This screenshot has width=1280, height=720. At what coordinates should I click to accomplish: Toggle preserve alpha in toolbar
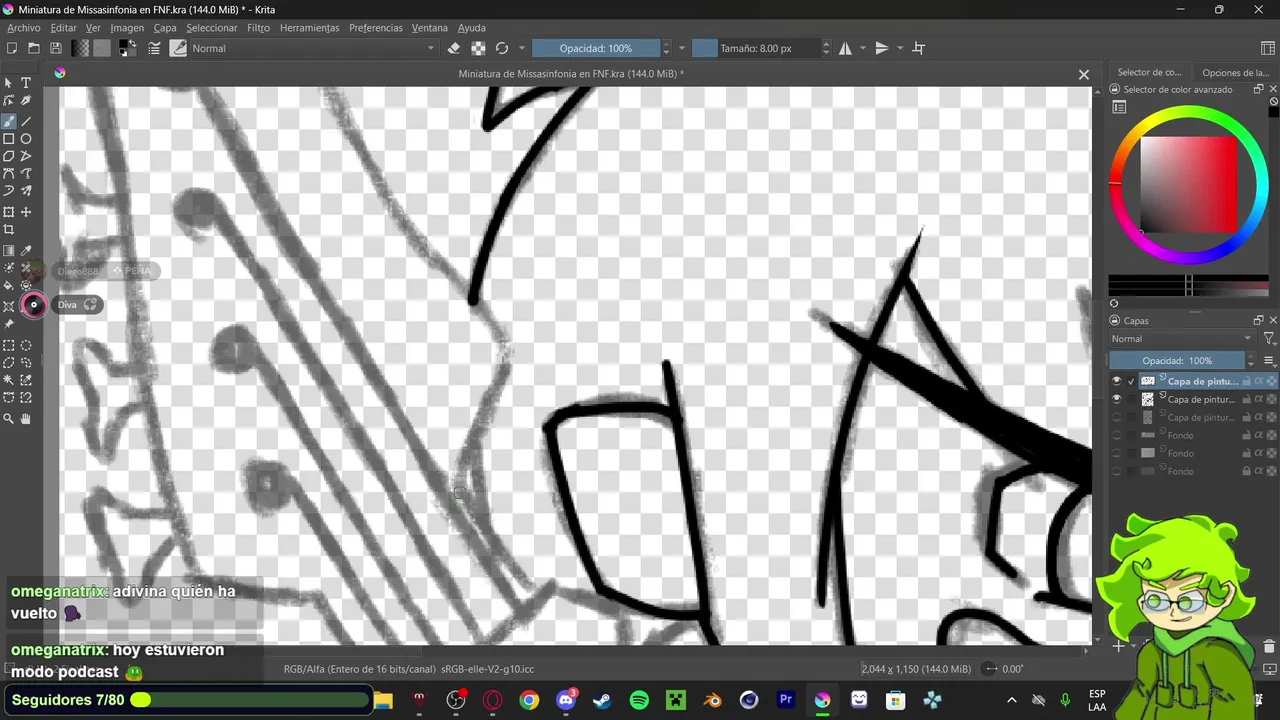478,48
